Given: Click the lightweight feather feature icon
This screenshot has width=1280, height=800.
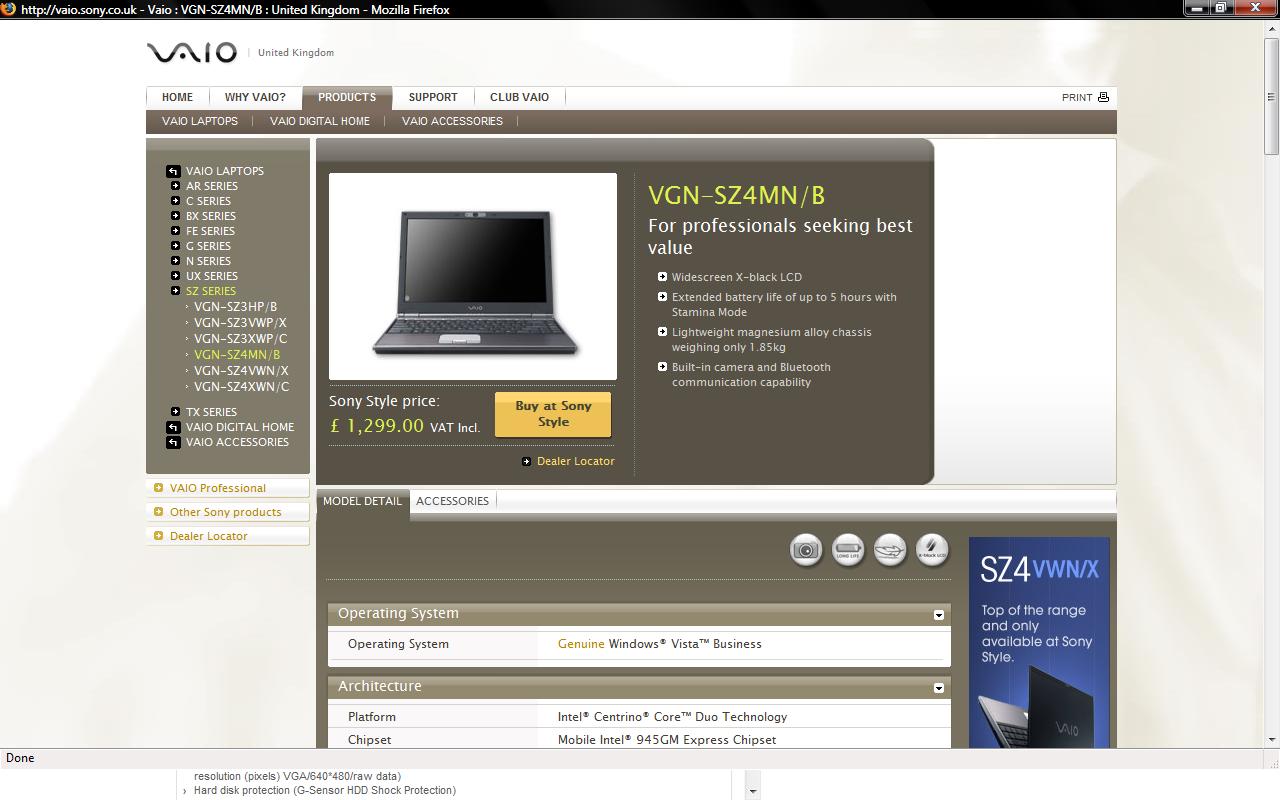Looking at the screenshot, I should (x=890, y=549).
